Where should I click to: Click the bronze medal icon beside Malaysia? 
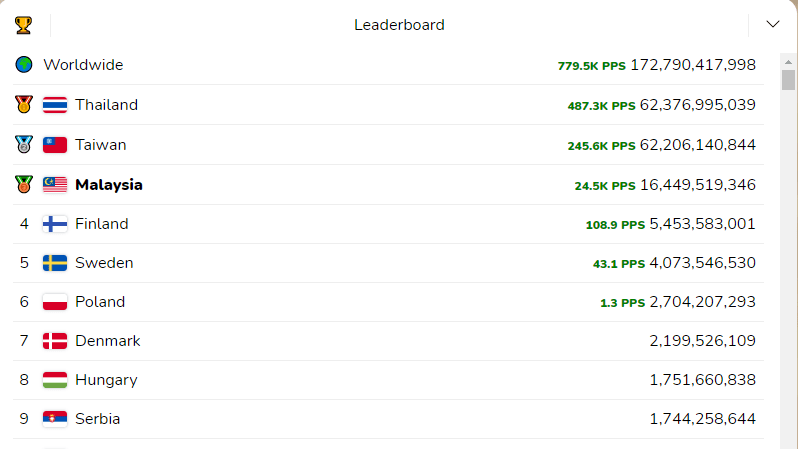(24, 184)
